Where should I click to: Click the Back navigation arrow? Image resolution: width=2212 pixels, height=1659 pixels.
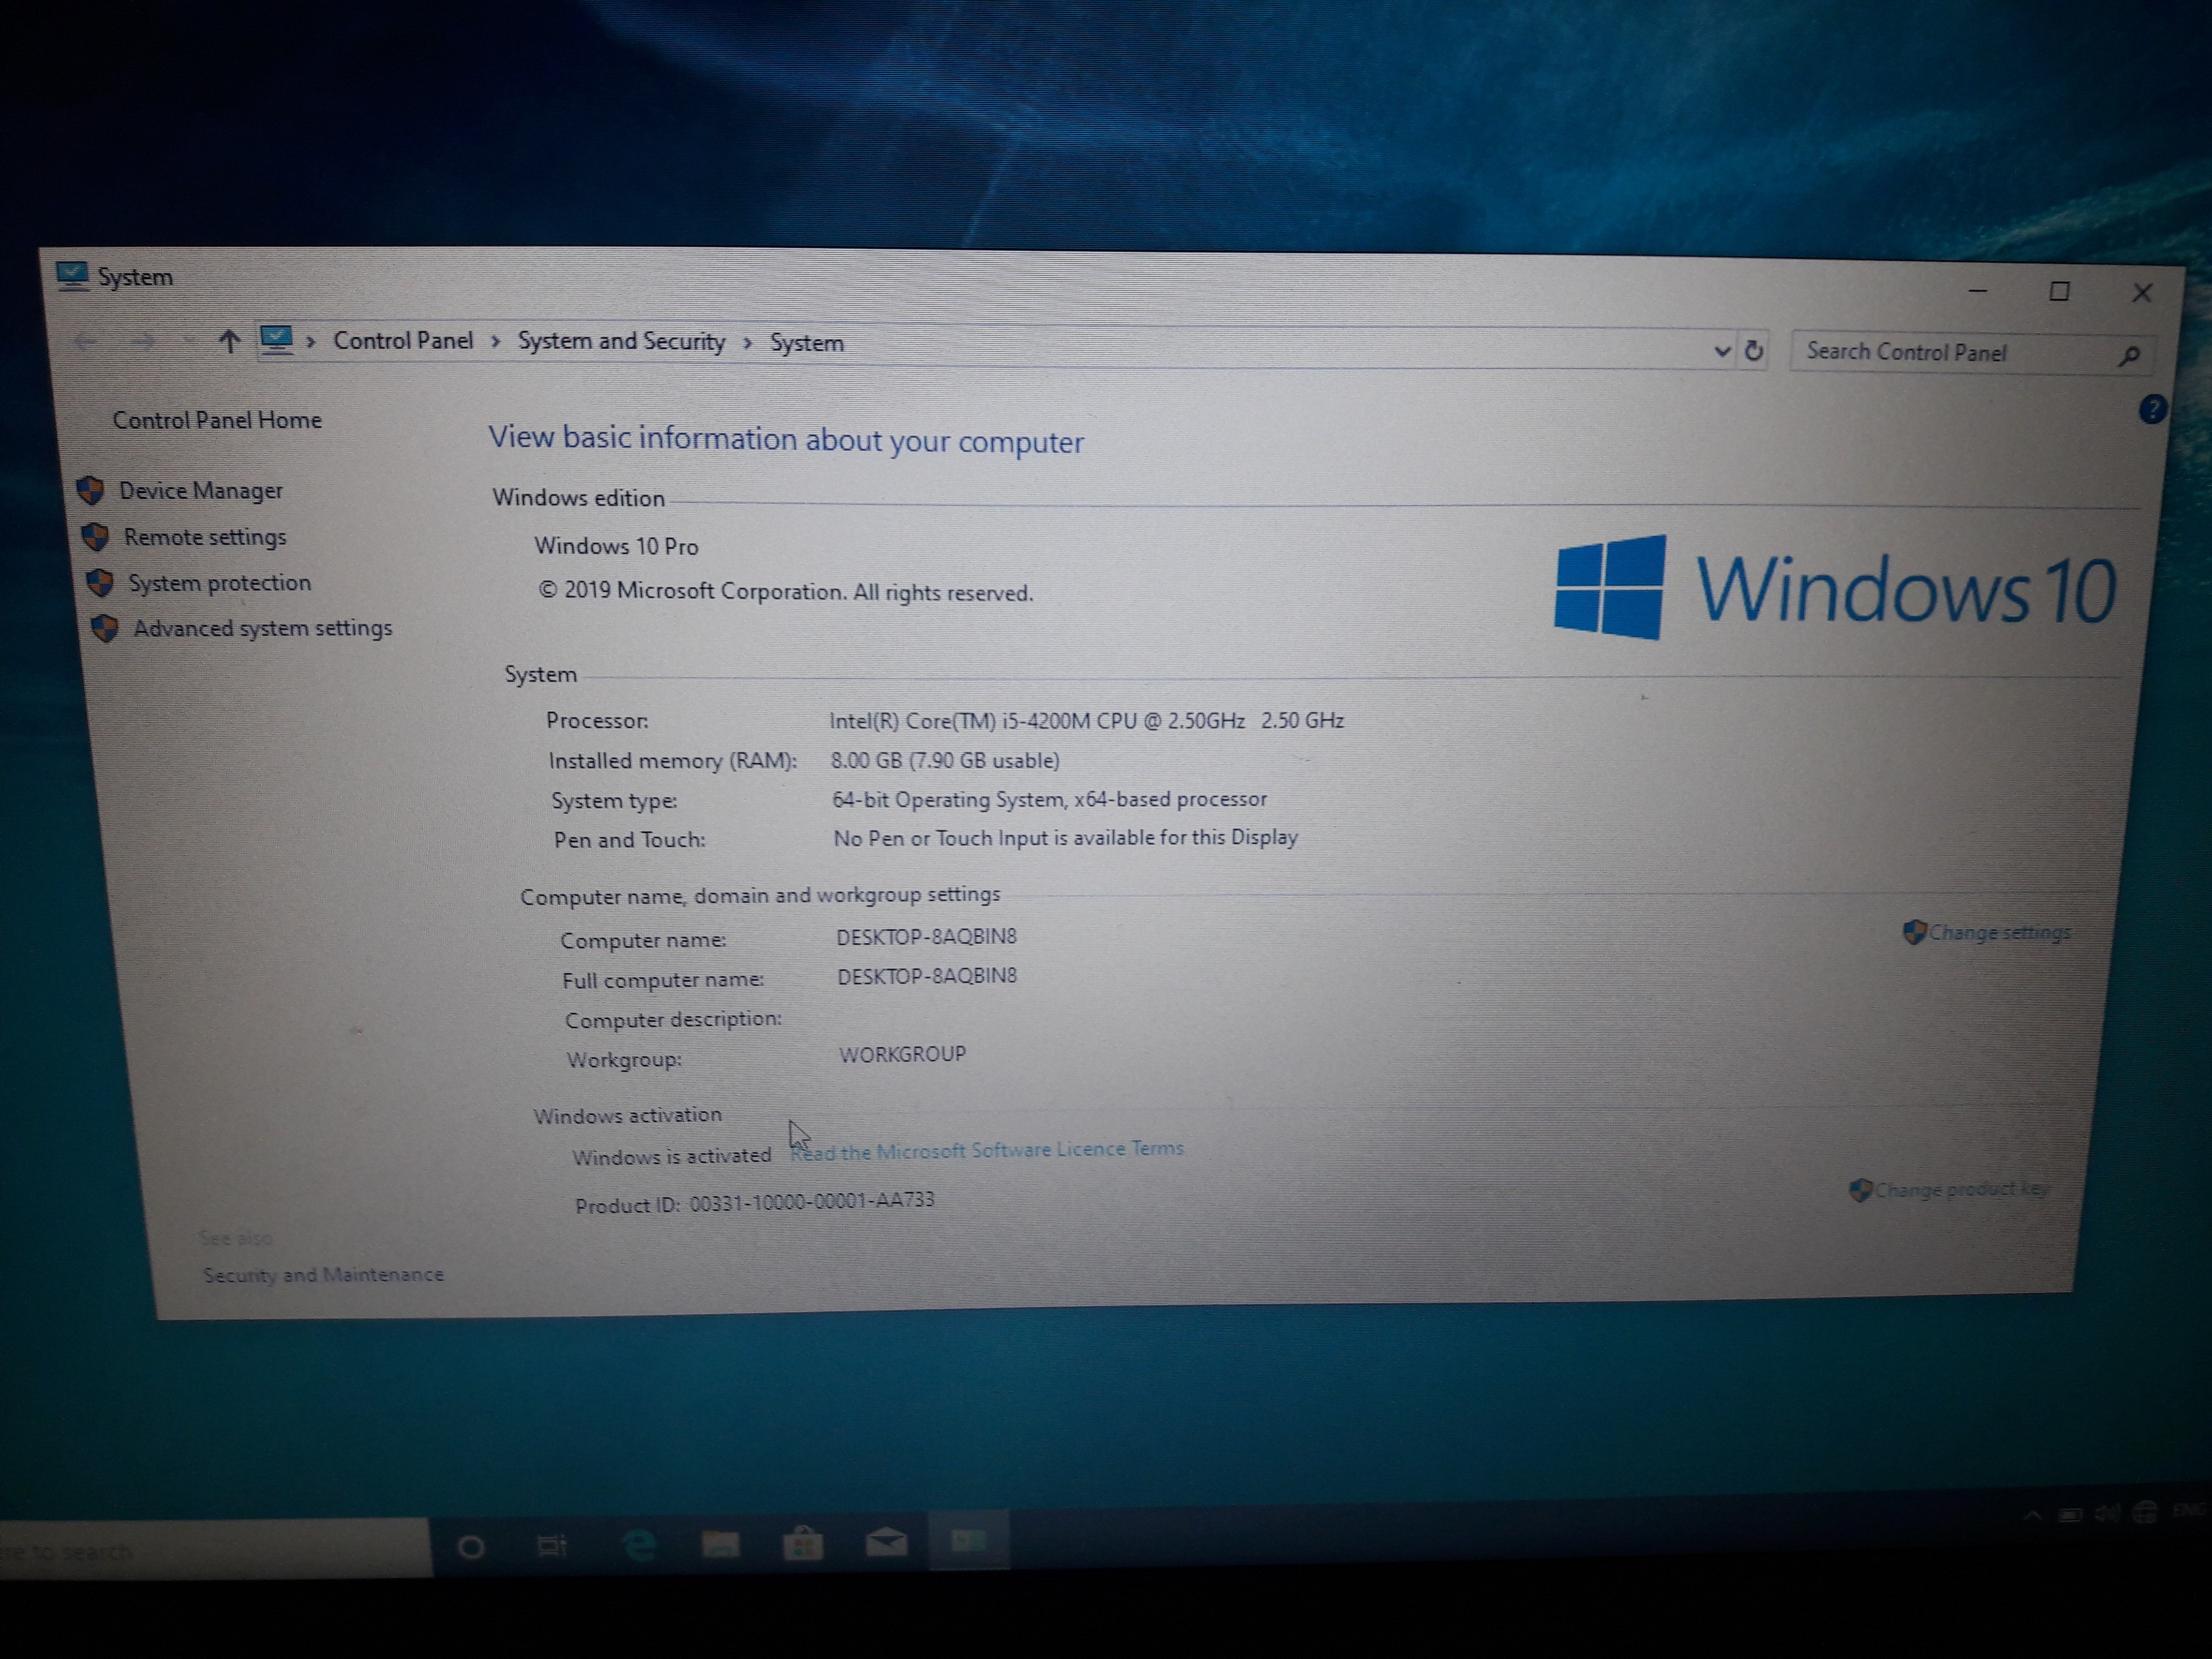click(x=86, y=341)
